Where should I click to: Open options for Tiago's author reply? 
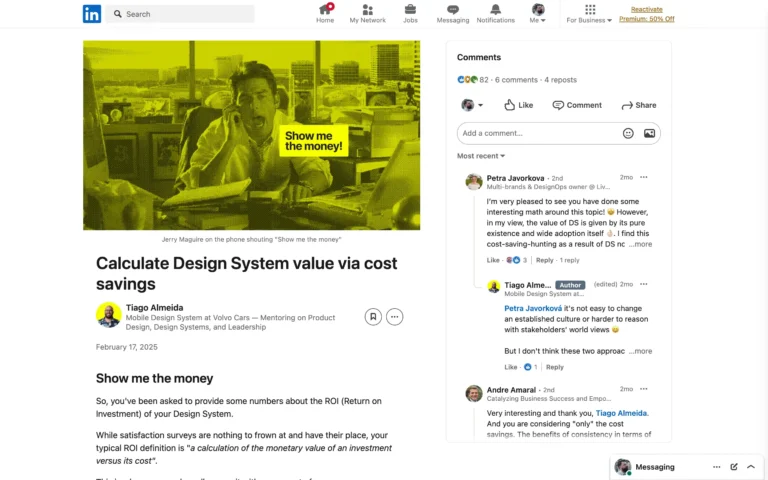pyautogui.click(x=644, y=284)
